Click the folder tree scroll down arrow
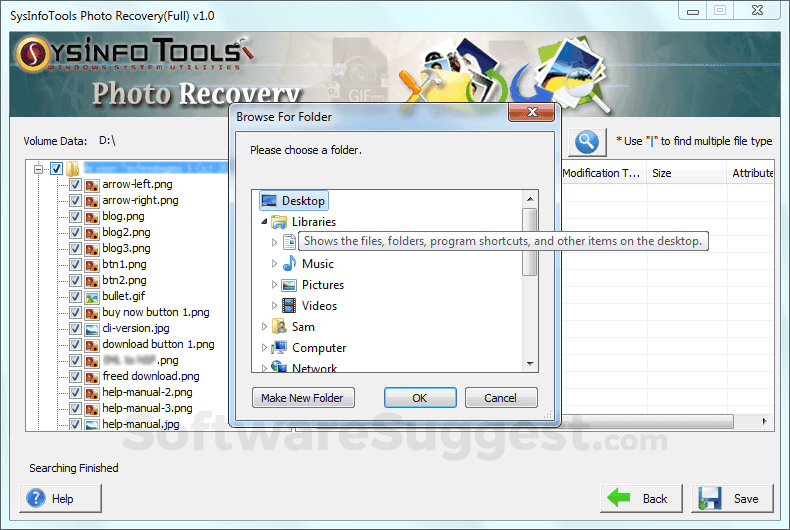The image size is (790, 530). pyautogui.click(x=530, y=363)
